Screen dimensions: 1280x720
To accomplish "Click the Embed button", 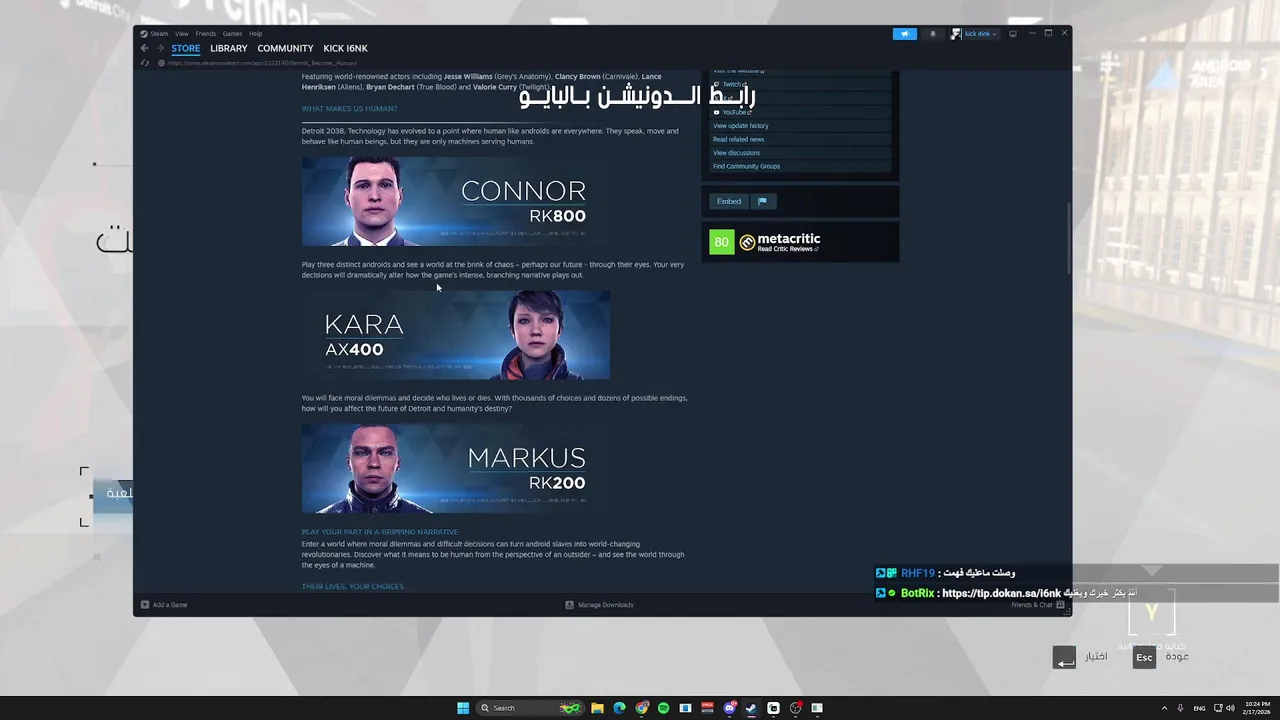I will point(729,201).
